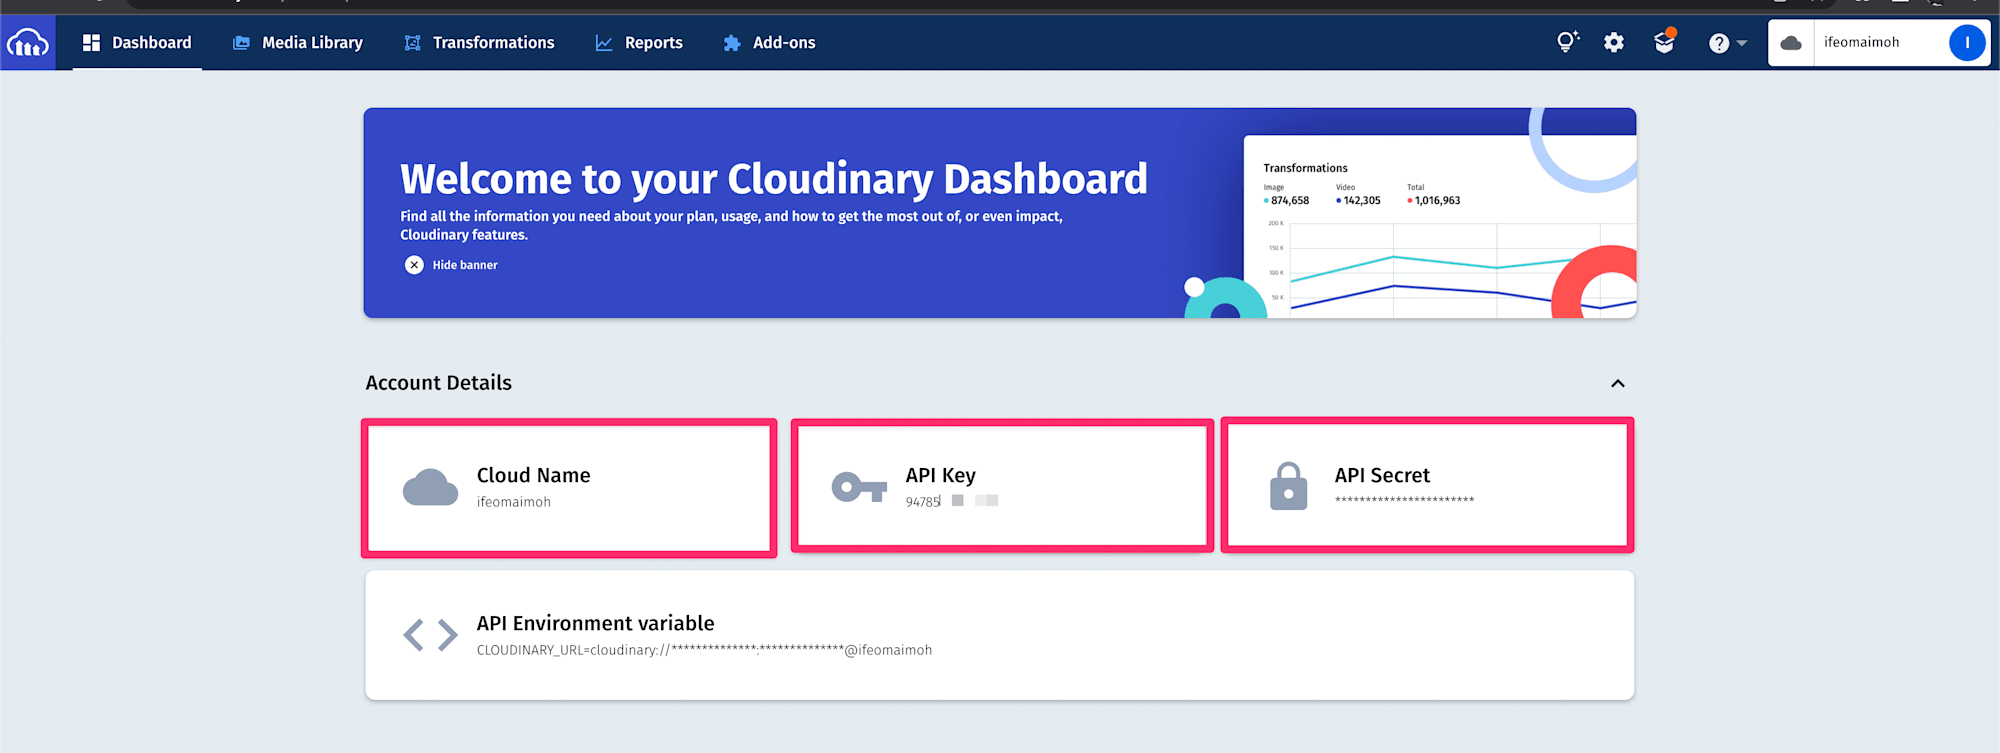Viewport: 2000px width, 753px height.
Task: Click the Dashboard grid icon
Action: pos(91,43)
